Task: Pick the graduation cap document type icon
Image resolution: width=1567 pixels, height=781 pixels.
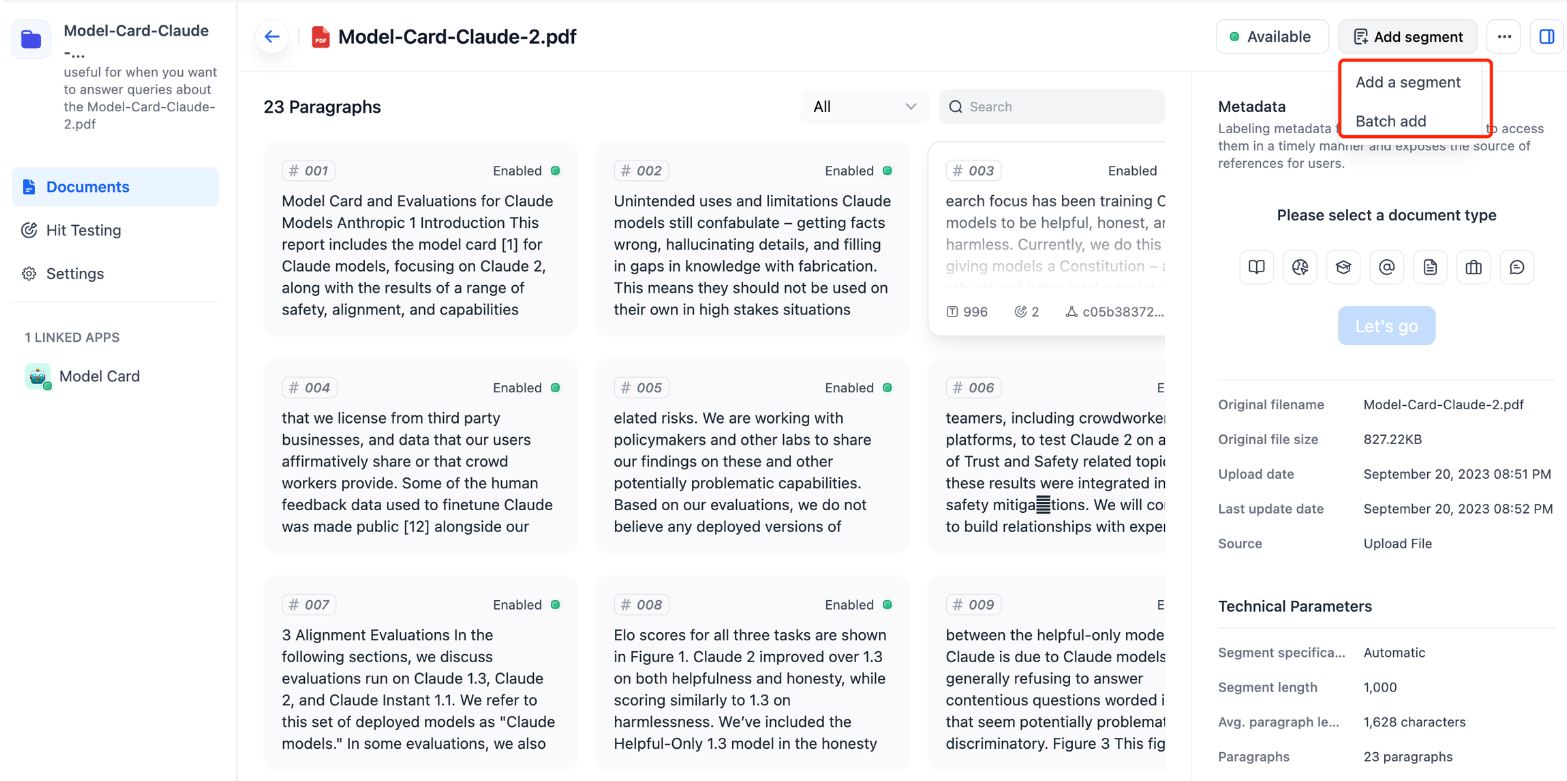Action: tap(1343, 267)
